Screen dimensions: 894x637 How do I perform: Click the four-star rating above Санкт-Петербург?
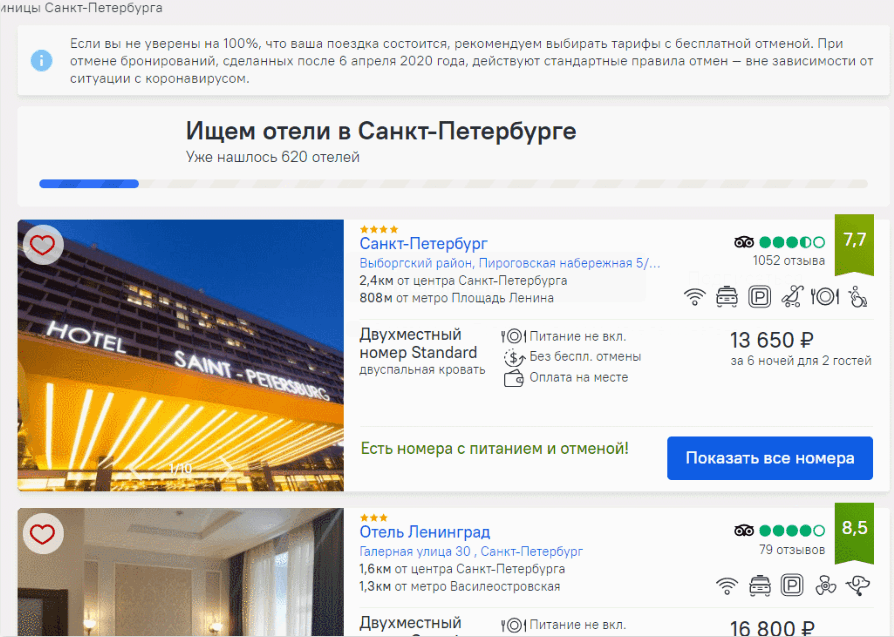[x=379, y=229]
